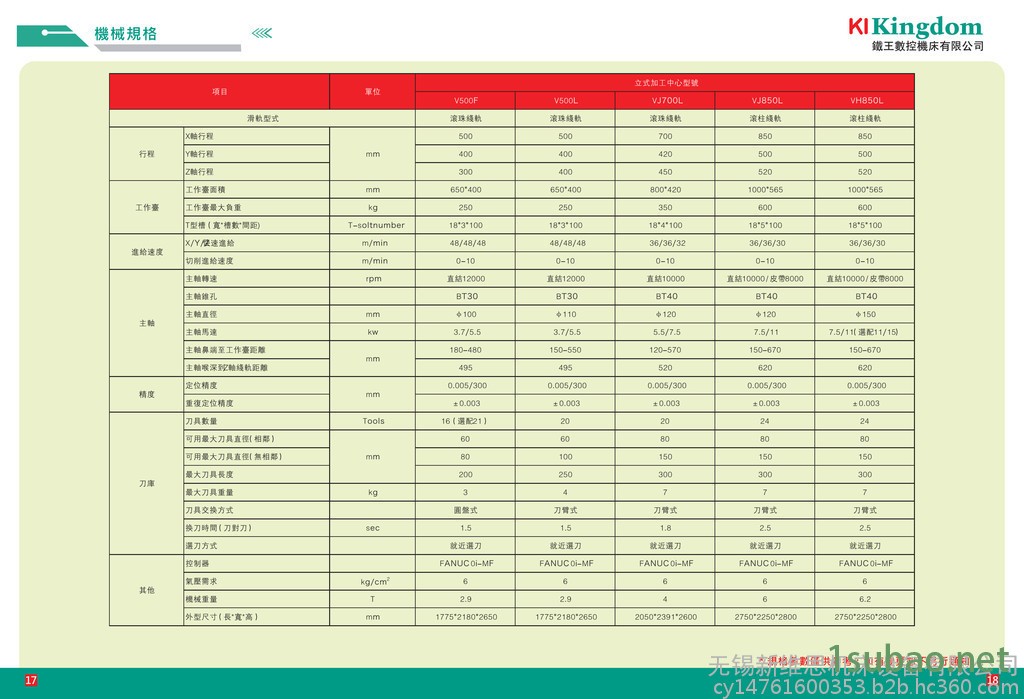Select the V500L model column header
The image size is (1024, 699).
point(566,101)
